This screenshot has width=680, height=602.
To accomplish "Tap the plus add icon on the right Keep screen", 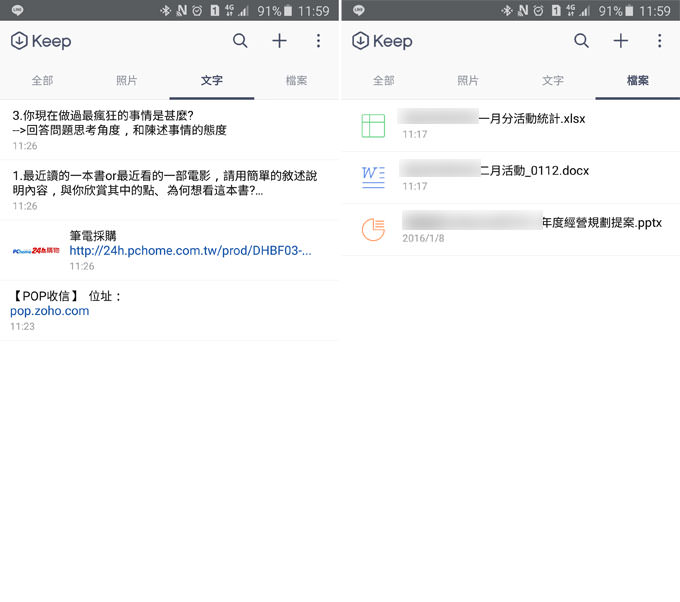I will pos(620,41).
